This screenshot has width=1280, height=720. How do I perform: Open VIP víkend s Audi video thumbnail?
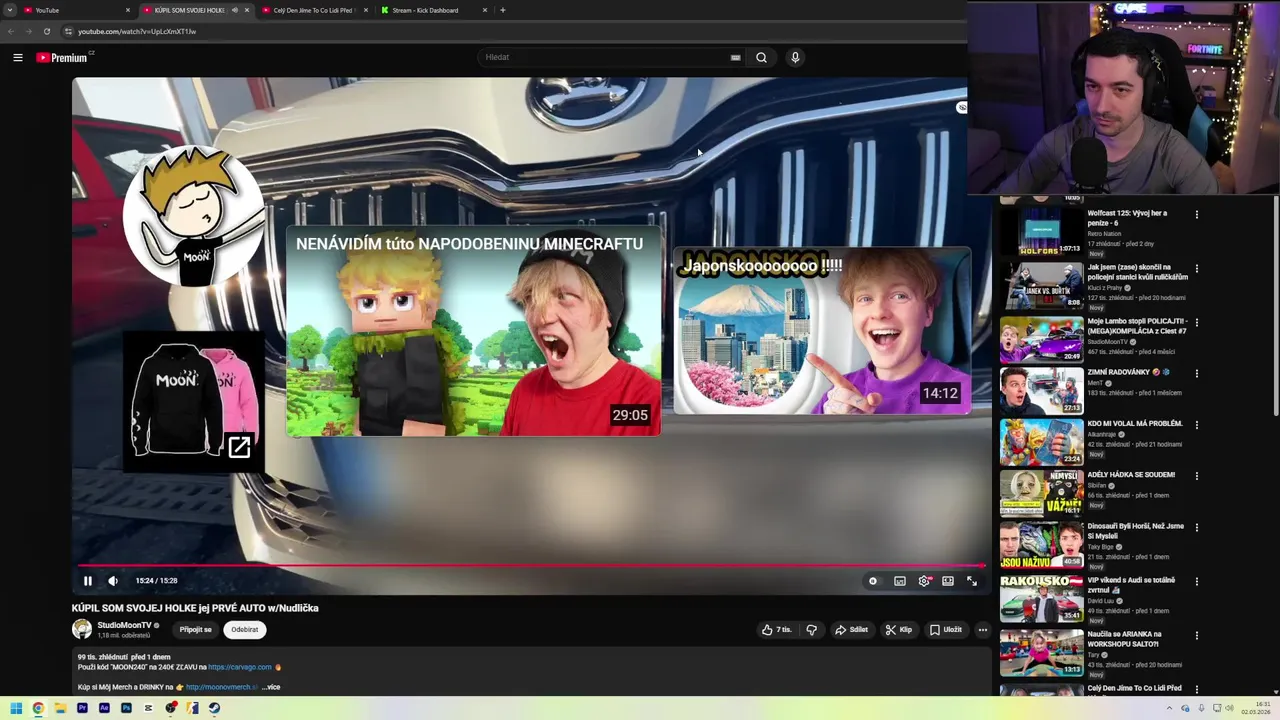click(1042, 598)
